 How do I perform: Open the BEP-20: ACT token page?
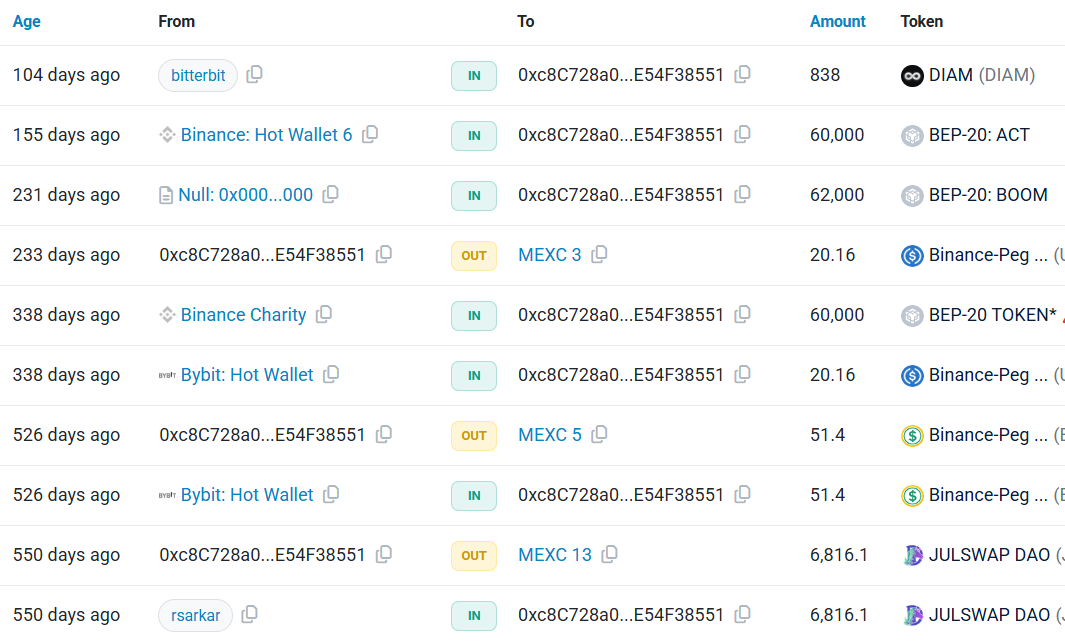pos(979,135)
